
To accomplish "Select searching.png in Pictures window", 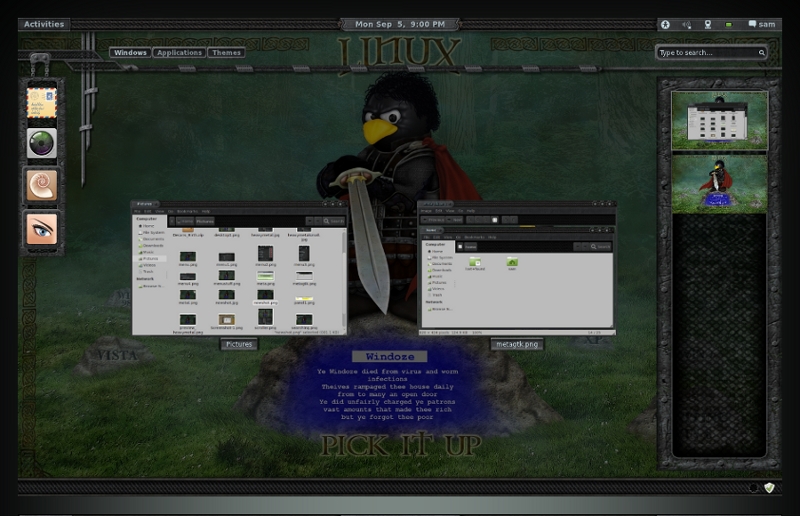I will (x=304, y=322).
